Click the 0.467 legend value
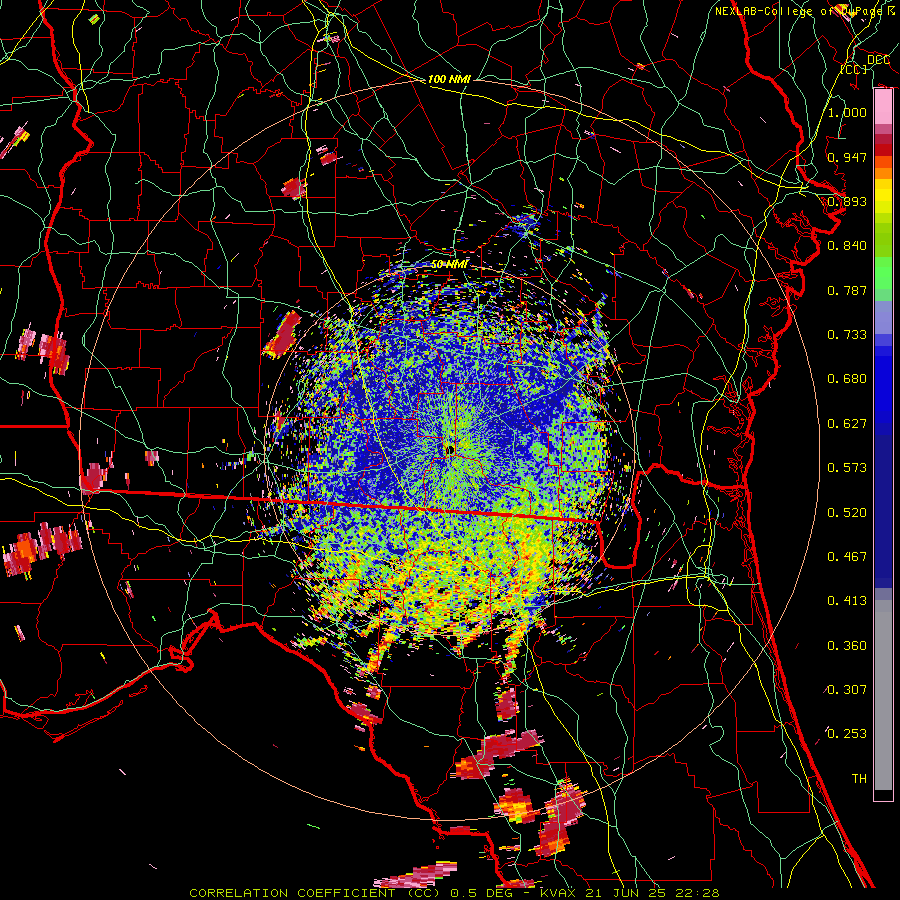 847,557
